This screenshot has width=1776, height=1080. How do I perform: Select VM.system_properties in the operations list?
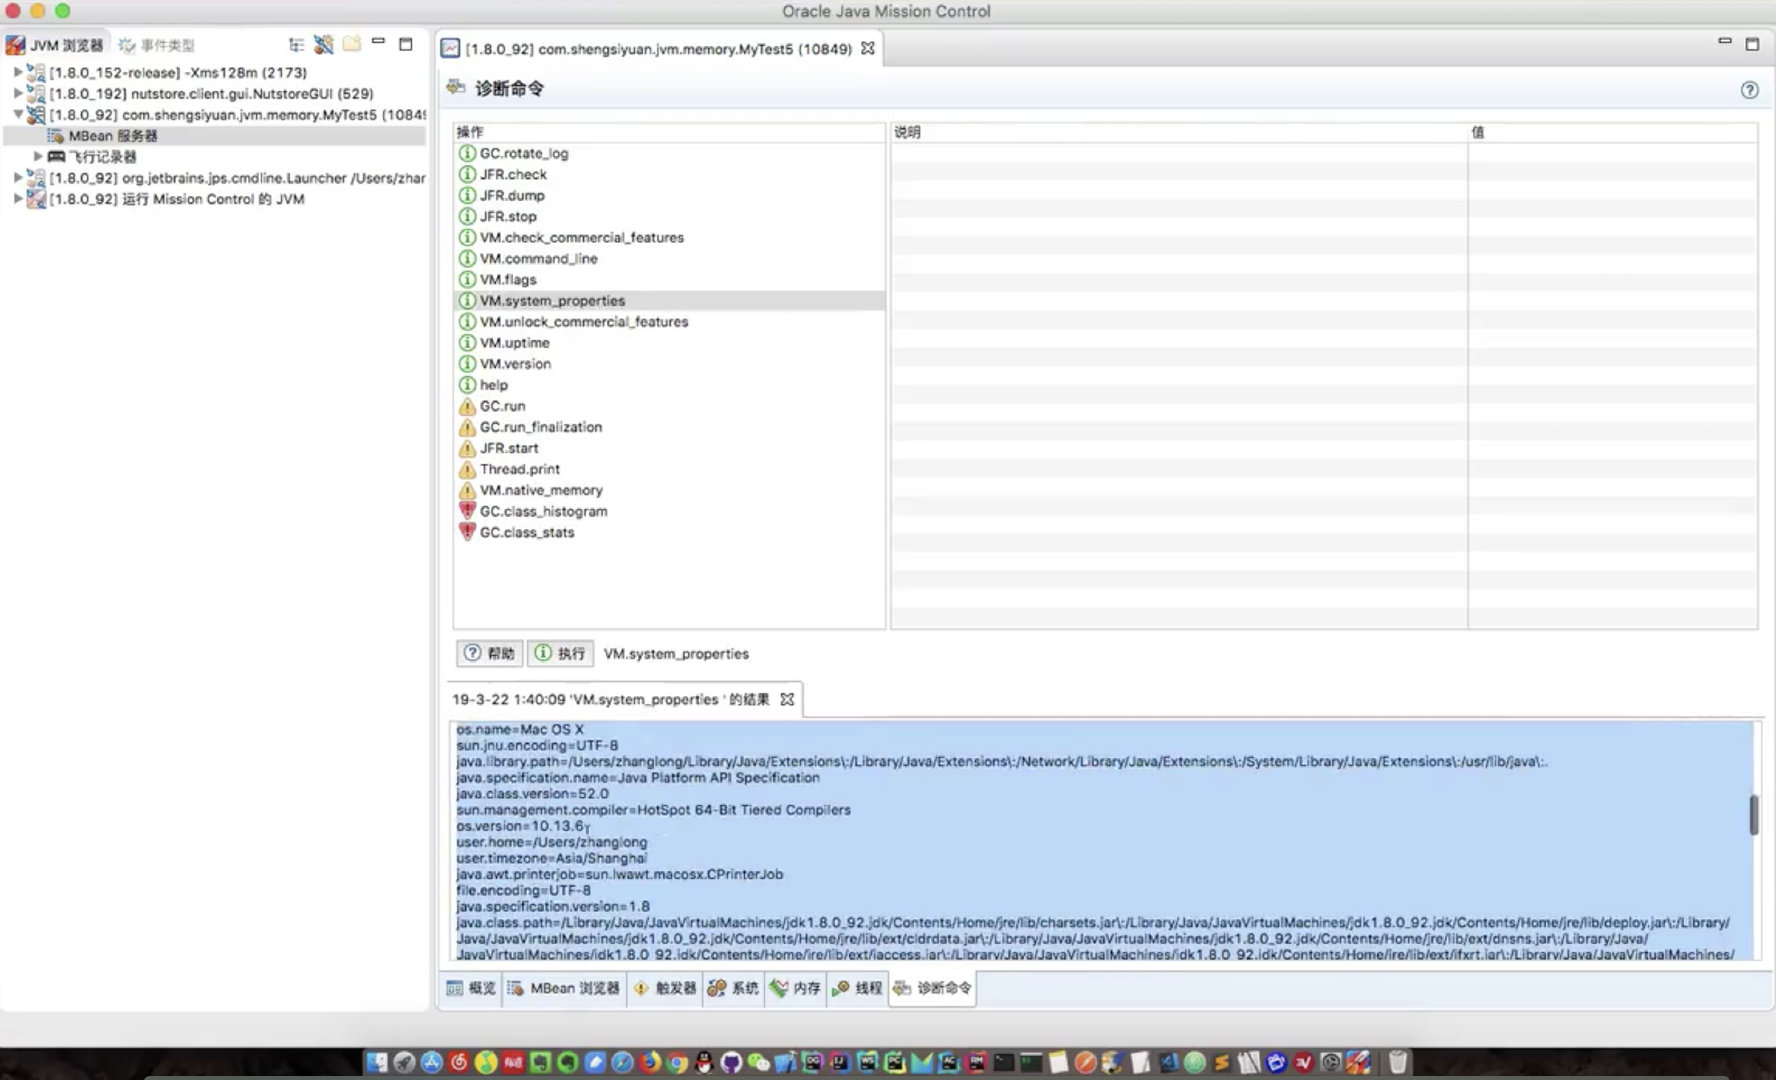669,300
